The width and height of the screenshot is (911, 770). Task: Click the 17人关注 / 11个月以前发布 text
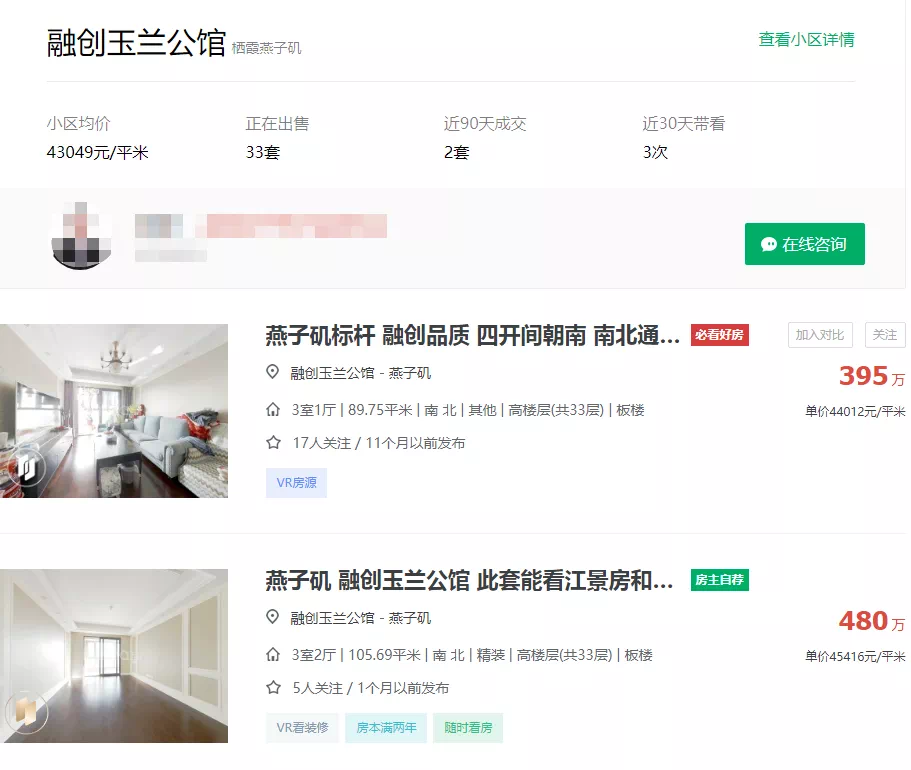click(379, 443)
